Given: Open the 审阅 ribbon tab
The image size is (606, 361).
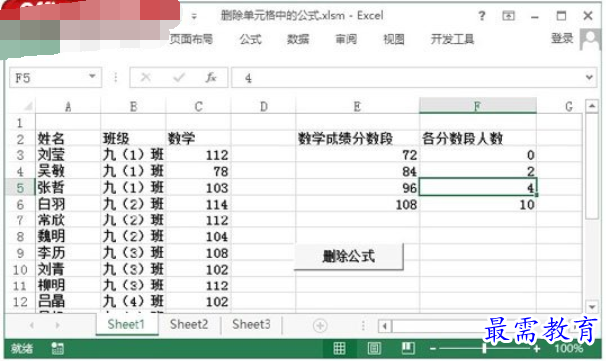Looking at the screenshot, I should point(346,39).
